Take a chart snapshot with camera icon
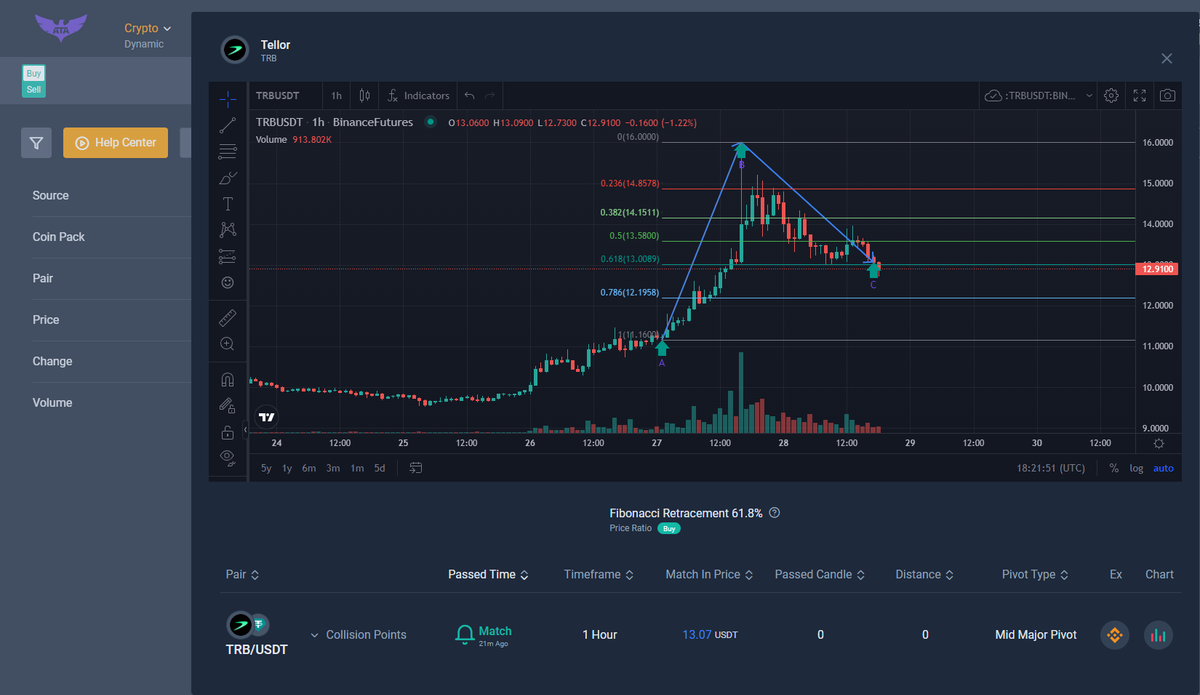 1167,96
